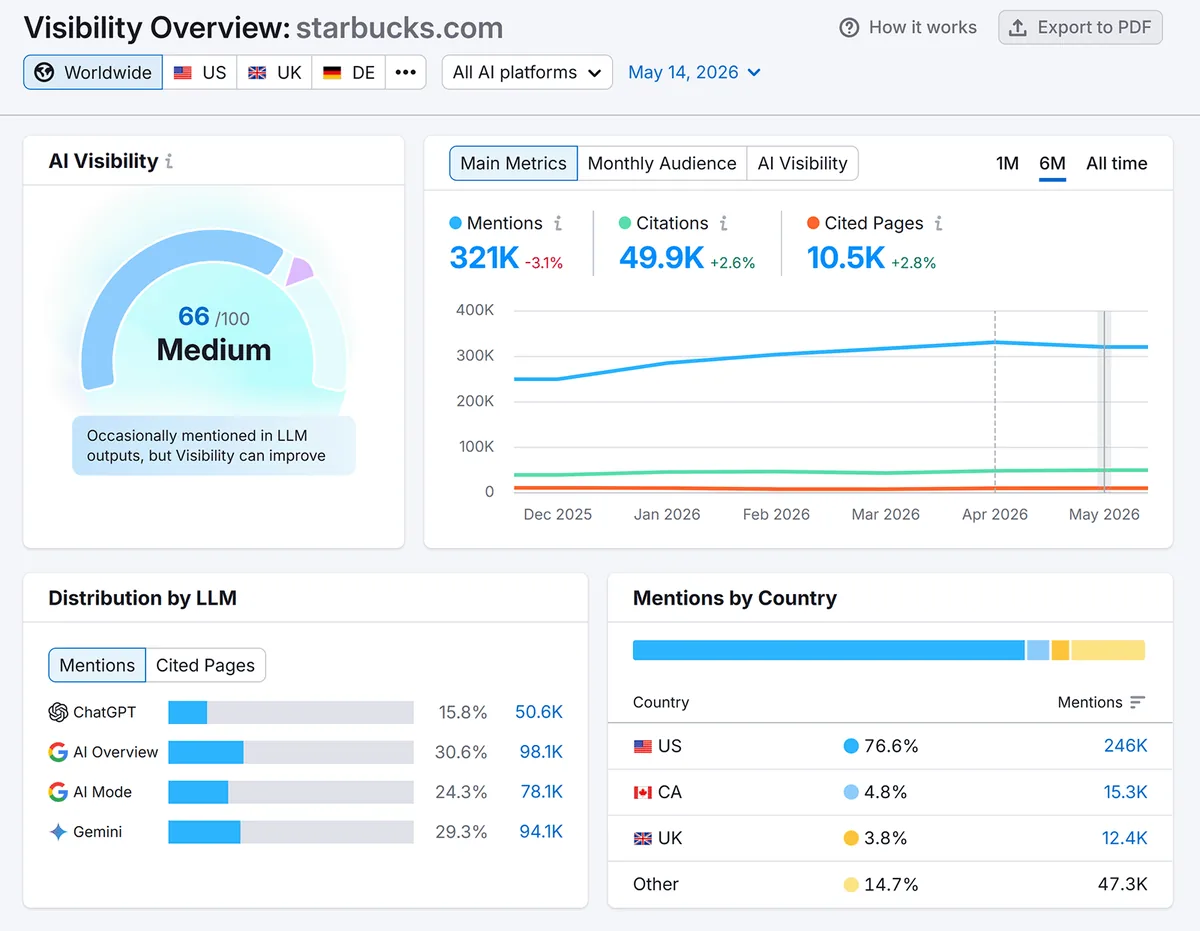Open the Main Metrics tab

513,163
